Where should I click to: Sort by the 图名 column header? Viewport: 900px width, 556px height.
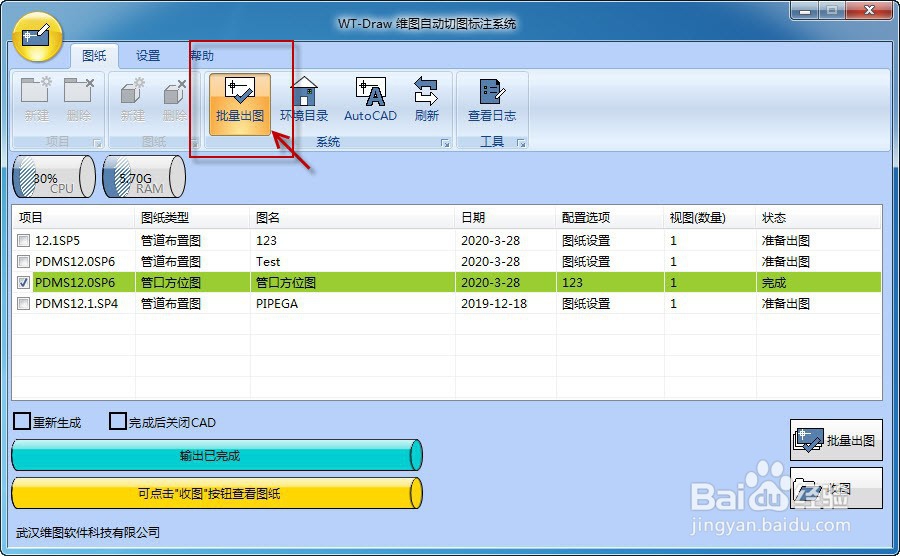click(x=353, y=217)
